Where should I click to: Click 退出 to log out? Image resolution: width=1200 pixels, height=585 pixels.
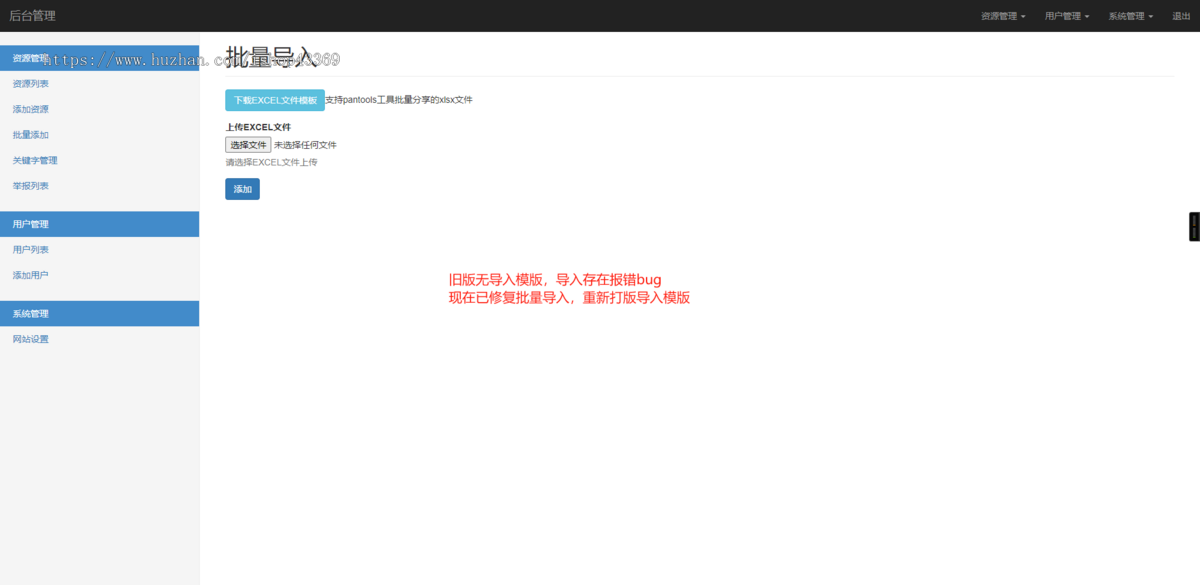pos(1181,16)
